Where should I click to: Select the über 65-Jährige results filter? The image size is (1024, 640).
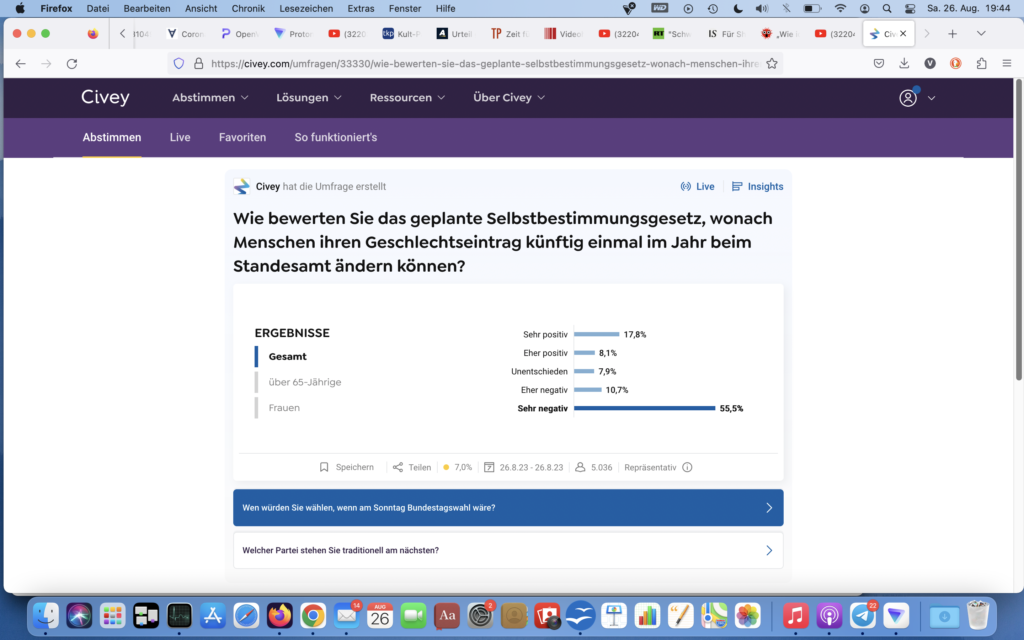(x=304, y=382)
